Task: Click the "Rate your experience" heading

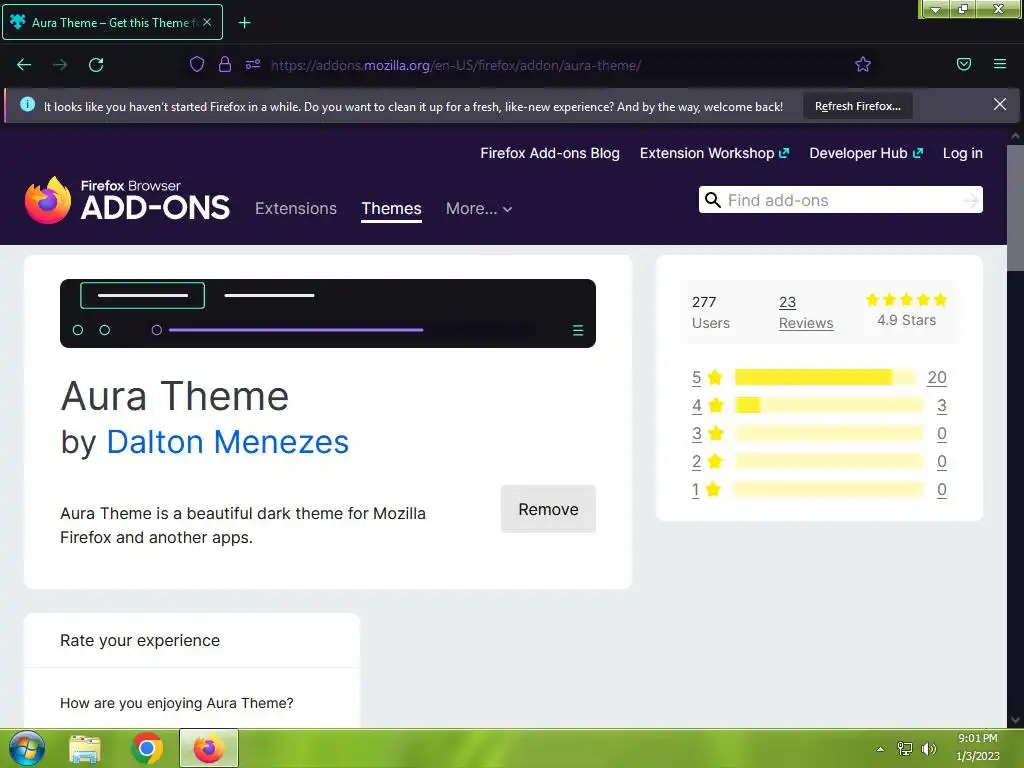Action: pyautogui.click(x=140, y=640)
